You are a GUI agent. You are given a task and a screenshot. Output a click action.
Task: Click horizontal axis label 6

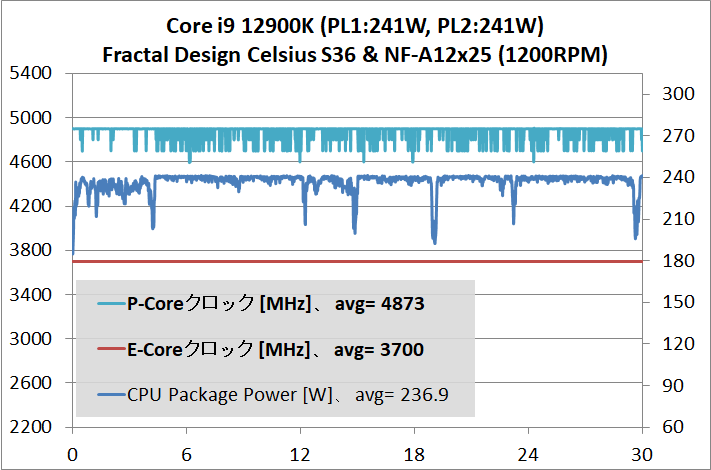(x=186, y=455)
